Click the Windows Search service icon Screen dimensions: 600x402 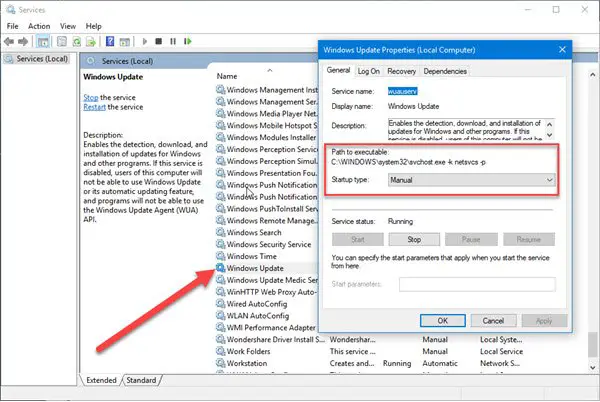pos(220,232)
